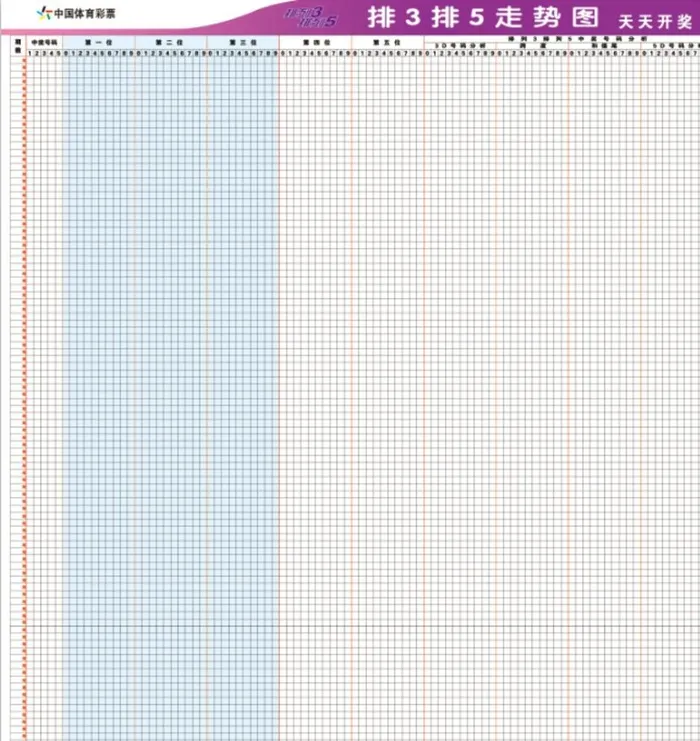Click the 排3排5走势图 title

[x=482, y=17]
